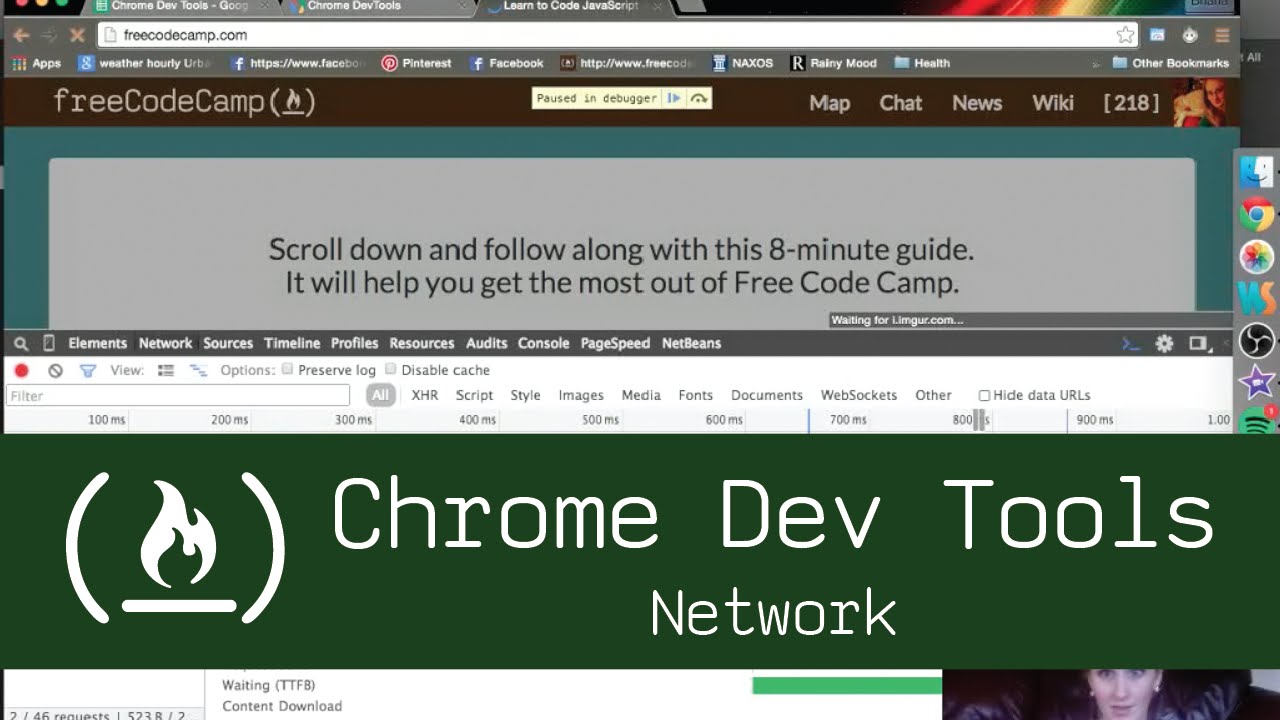Image resolution: width=1280 pixels, height=720 pixels.
Task: Bookmark the page with the star icon
Action: [1125, 35]
